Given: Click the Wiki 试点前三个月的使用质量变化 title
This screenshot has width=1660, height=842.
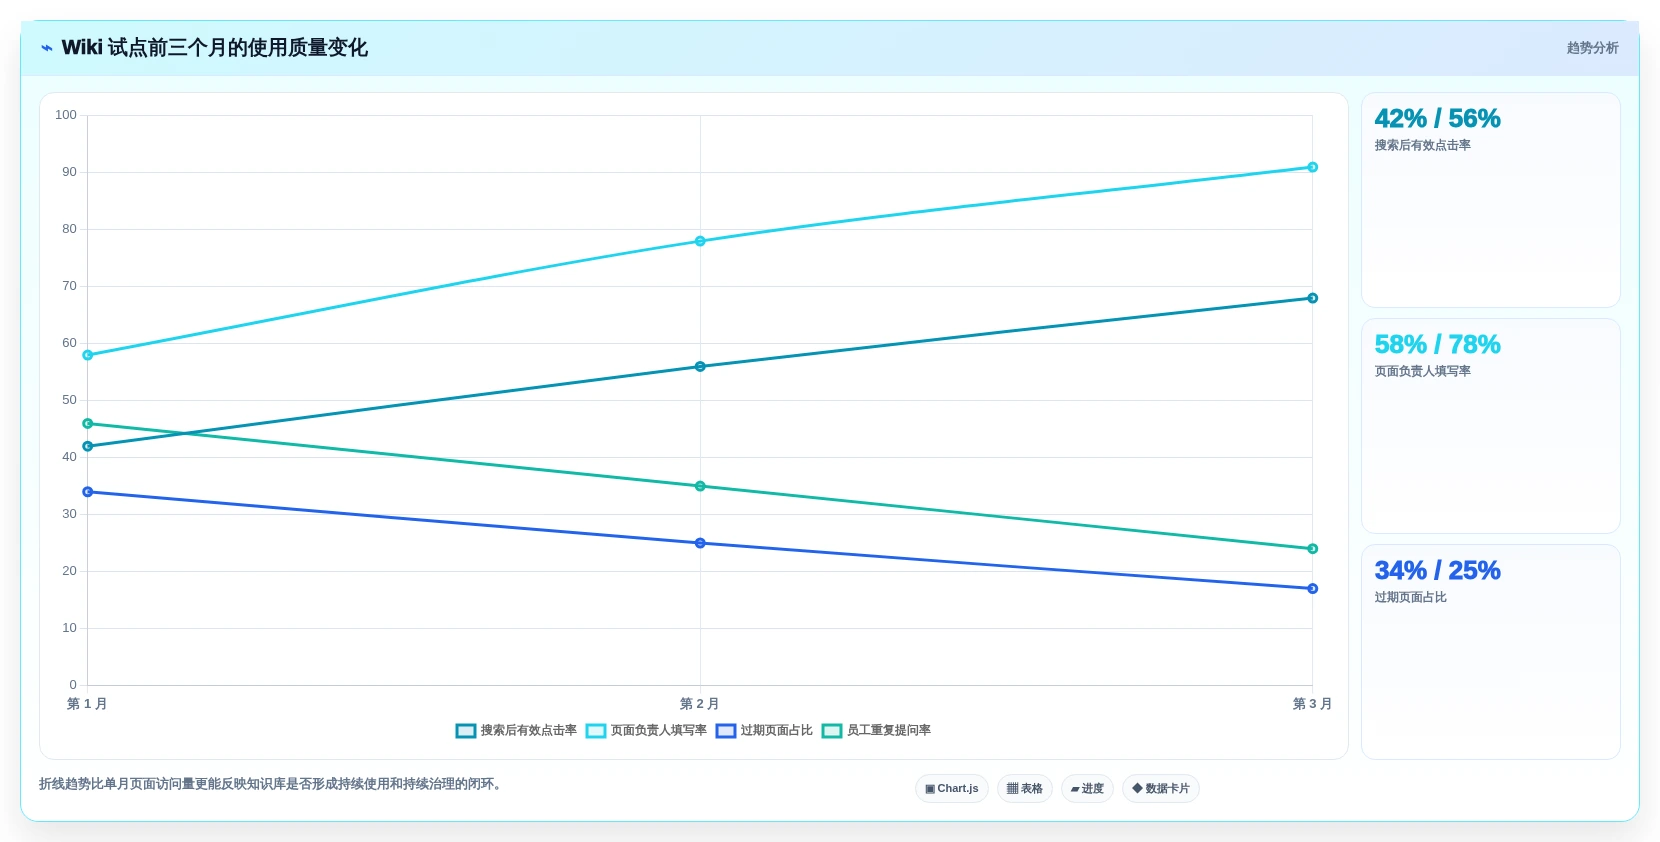Looking at the screenshot, I should [214, 48].
